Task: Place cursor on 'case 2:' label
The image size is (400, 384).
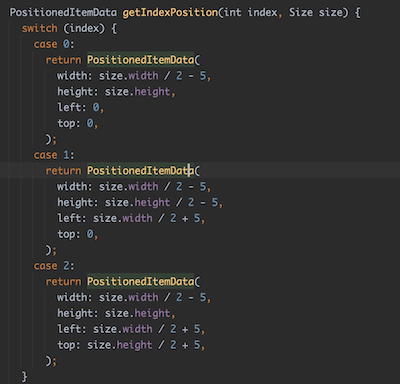Action: (x=54, y=266)
